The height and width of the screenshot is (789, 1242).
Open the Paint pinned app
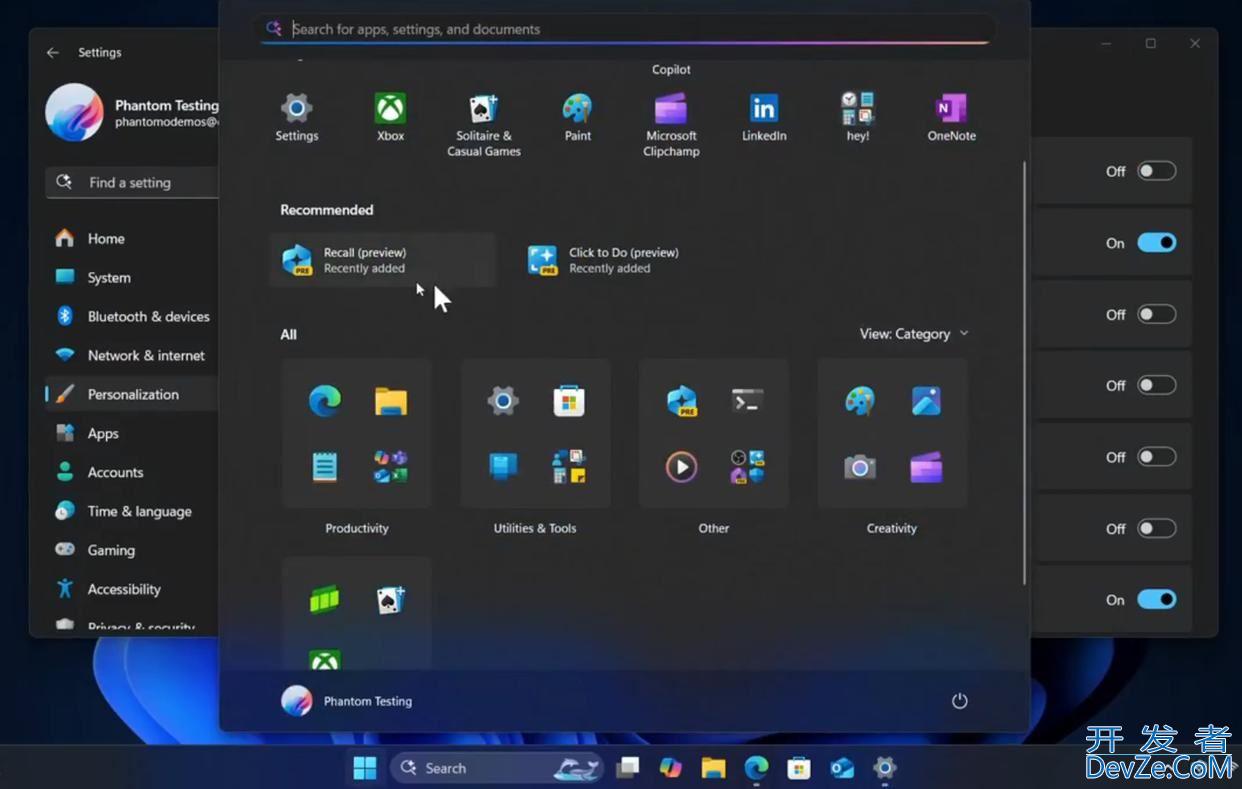pos(577,117)
